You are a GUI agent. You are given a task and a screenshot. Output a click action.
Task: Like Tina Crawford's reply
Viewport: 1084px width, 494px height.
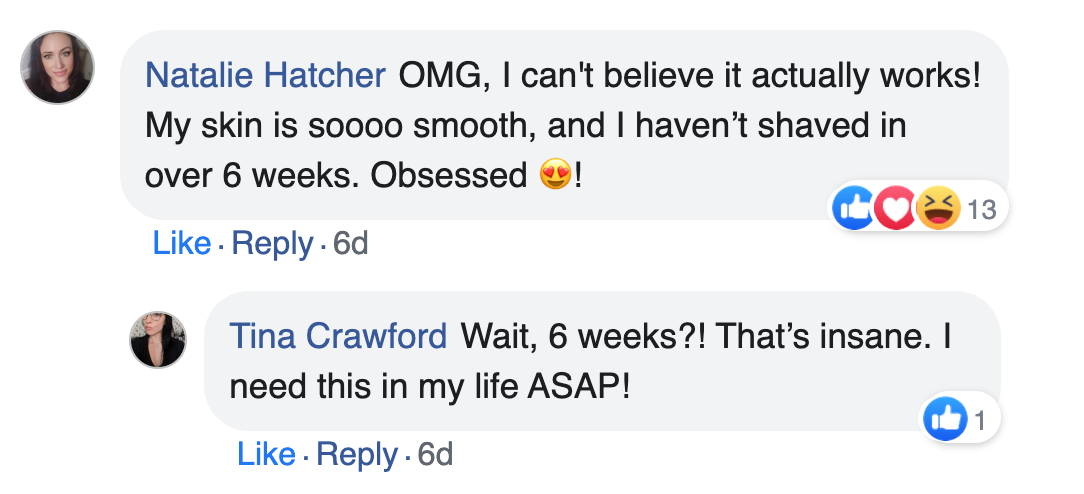coord(266,455)
